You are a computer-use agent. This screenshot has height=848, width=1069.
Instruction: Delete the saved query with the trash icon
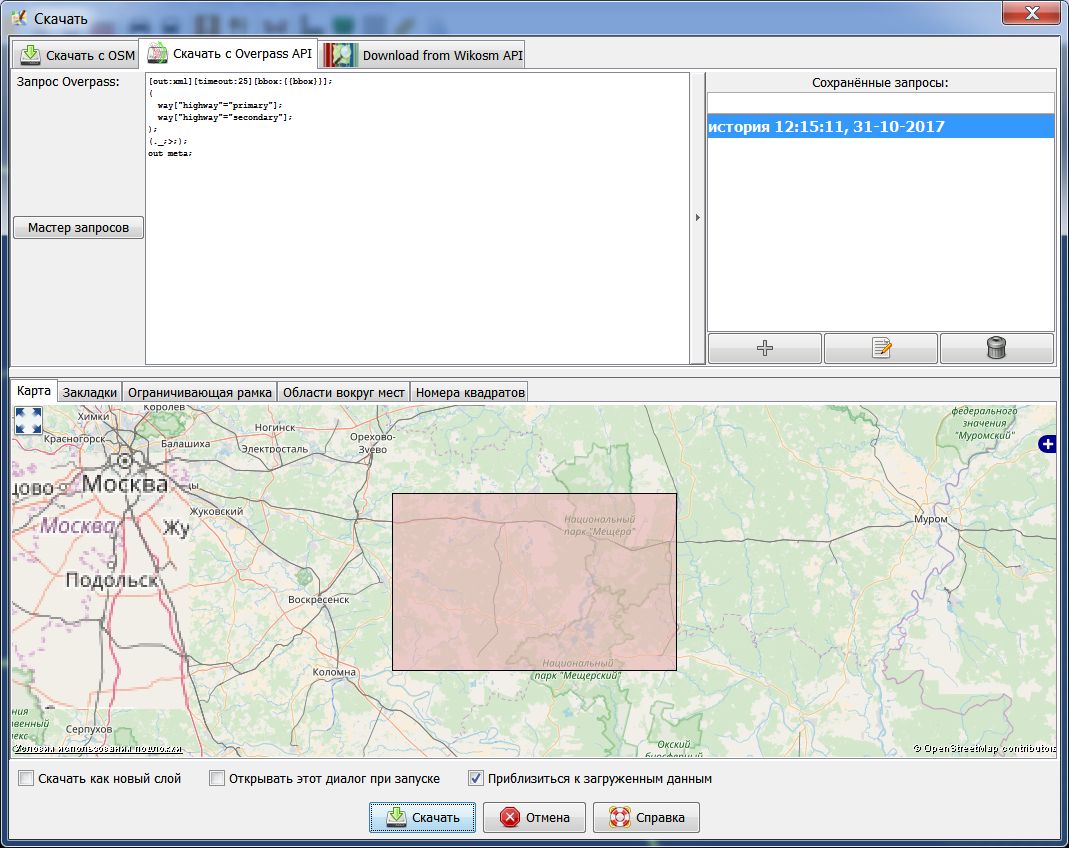coord(996,347)
